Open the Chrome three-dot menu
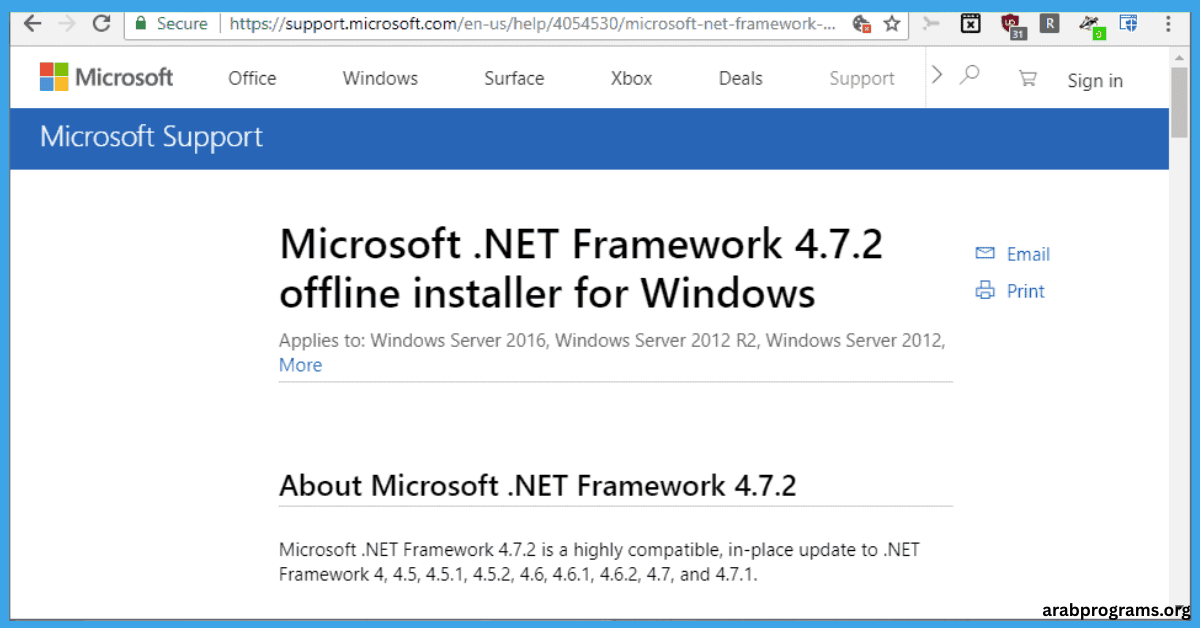Image resolution: width=1200 pixels, height=628 pixels. 1169,23
